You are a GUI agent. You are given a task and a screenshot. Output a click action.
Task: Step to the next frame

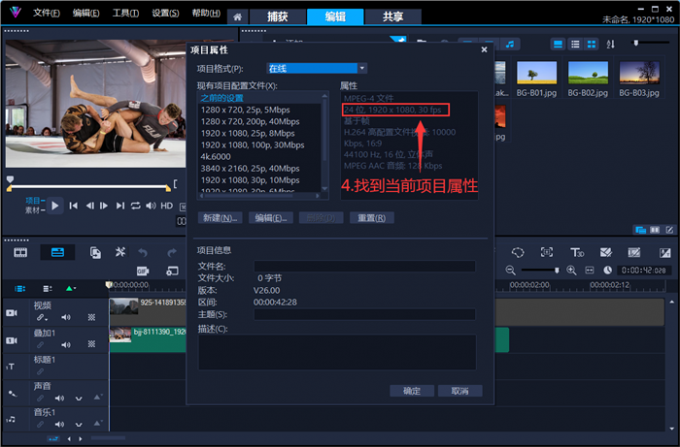pyautogui.click(x=104, y=206)
